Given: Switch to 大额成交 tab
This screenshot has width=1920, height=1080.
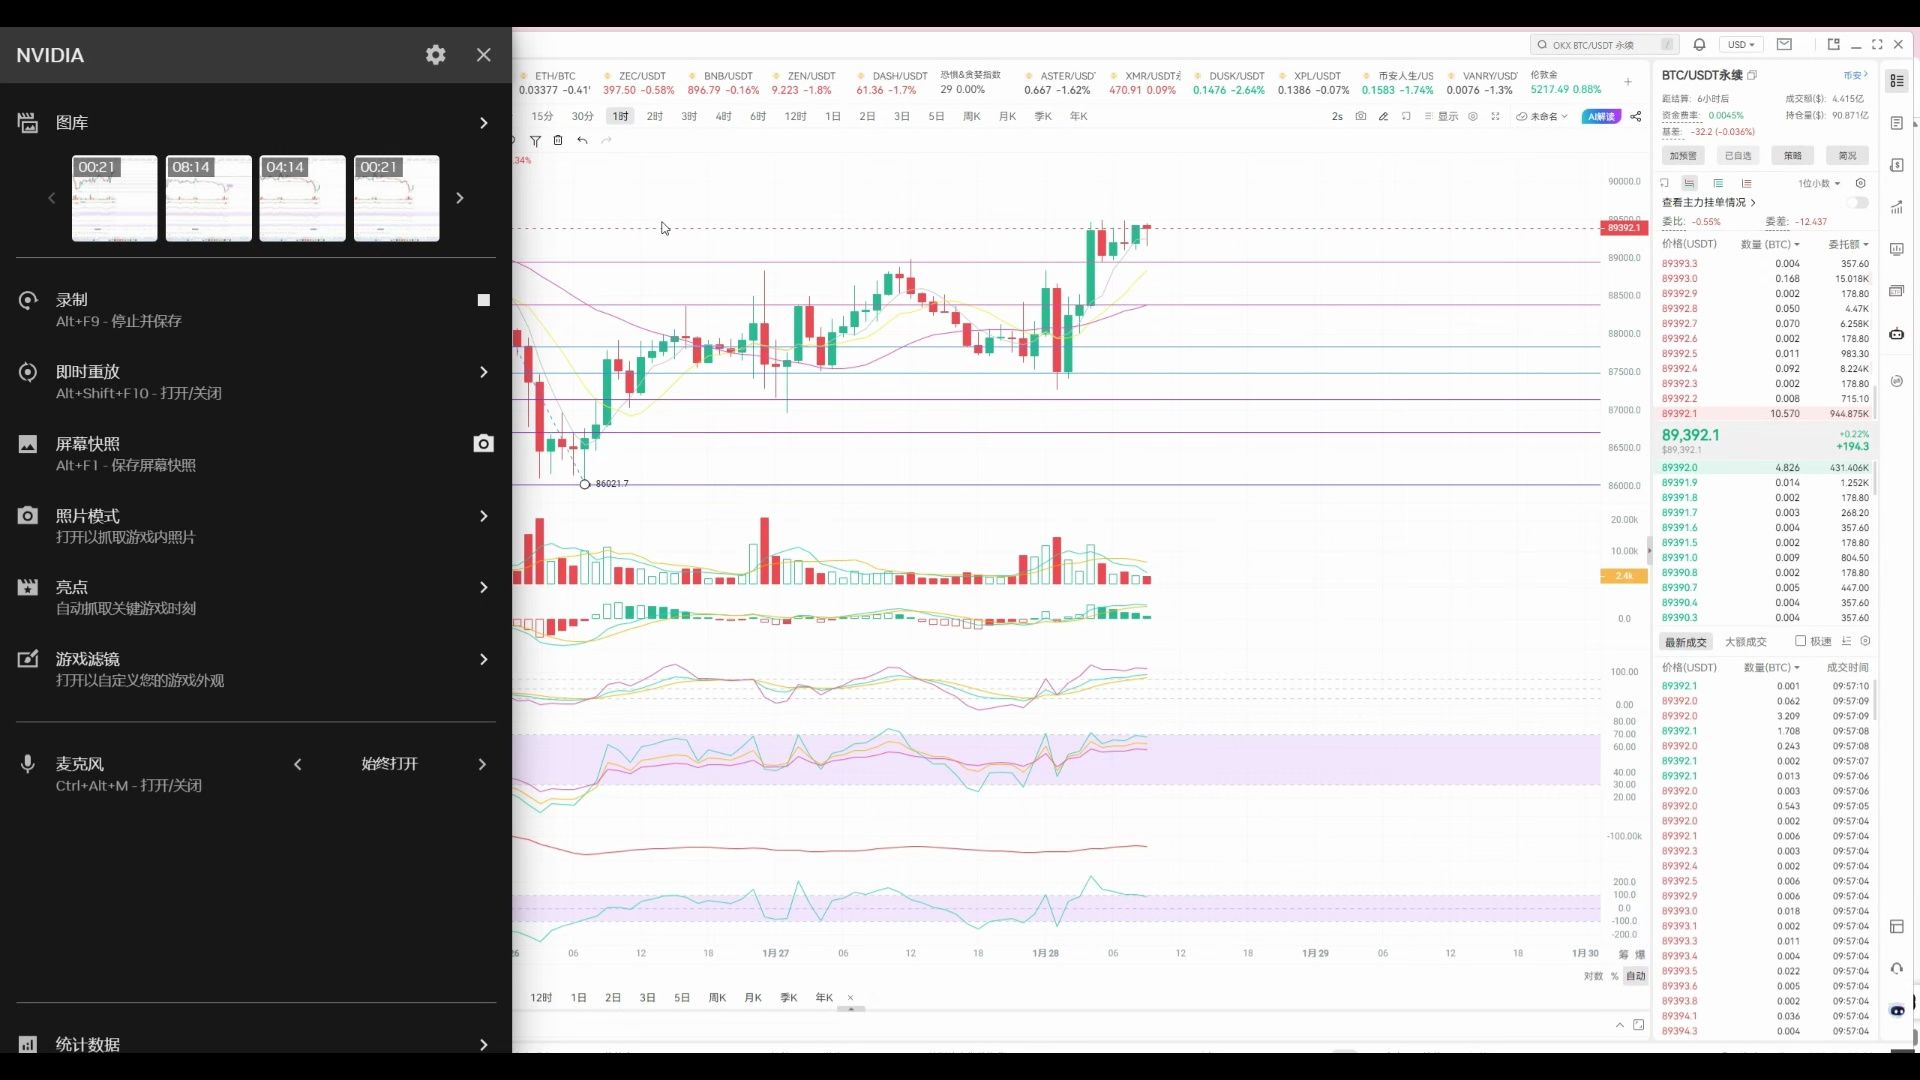Looking at the screenshot, I should [x=1745, y=642].
